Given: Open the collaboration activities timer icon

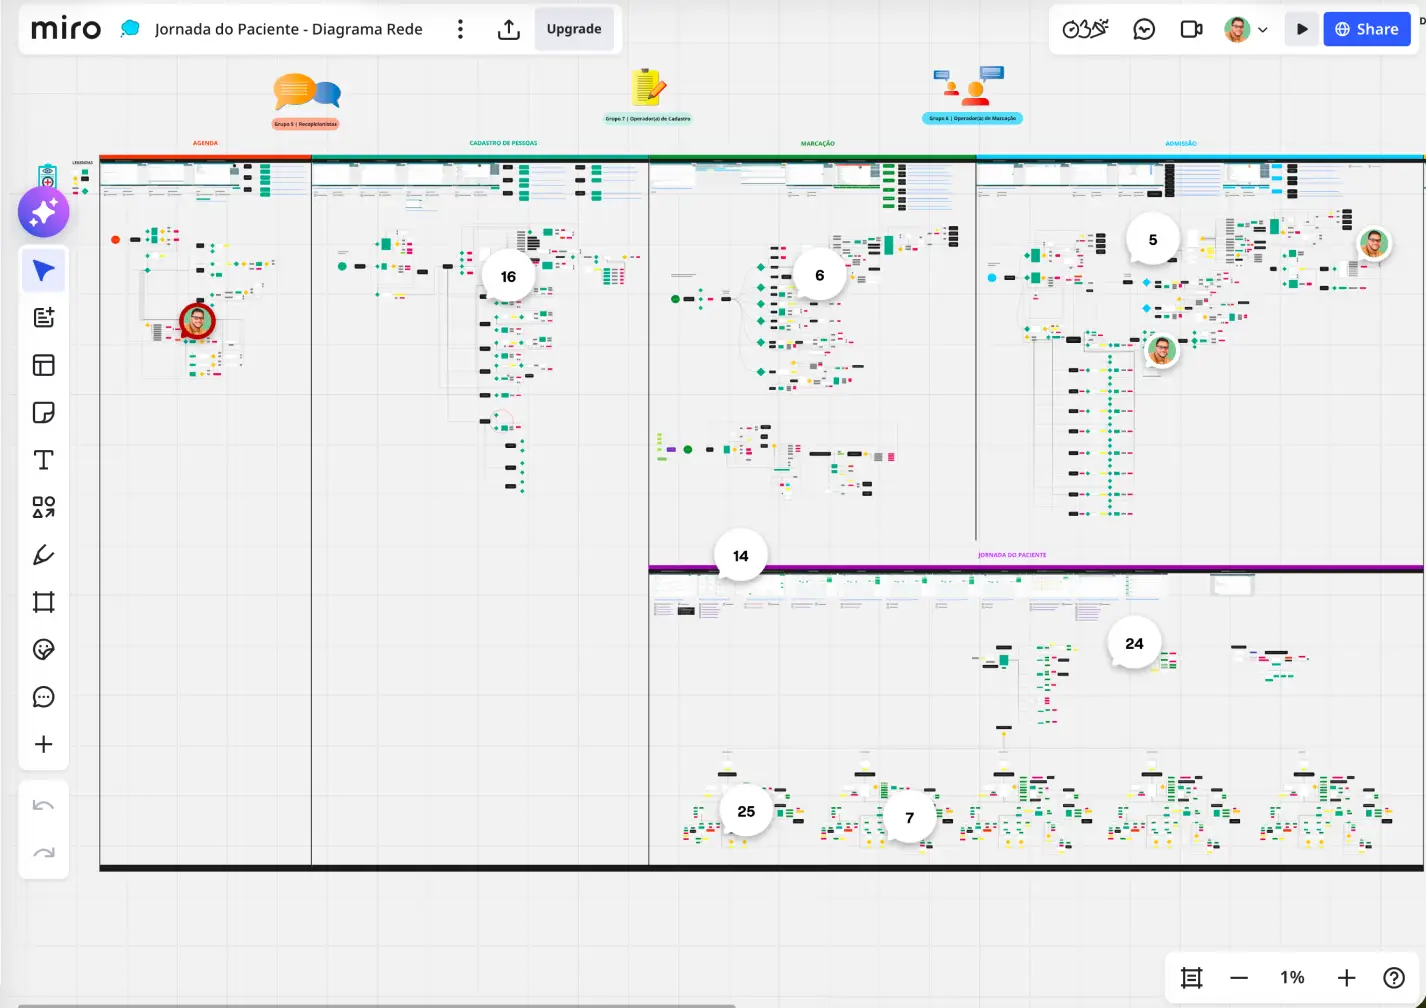Looking at the screenshot, I should pos(1085,29).
